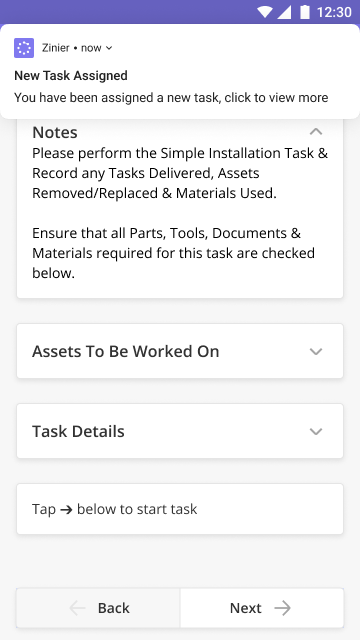The image size is (360, 640).
Task: Tap the Notes section heading
Action: 55,132
